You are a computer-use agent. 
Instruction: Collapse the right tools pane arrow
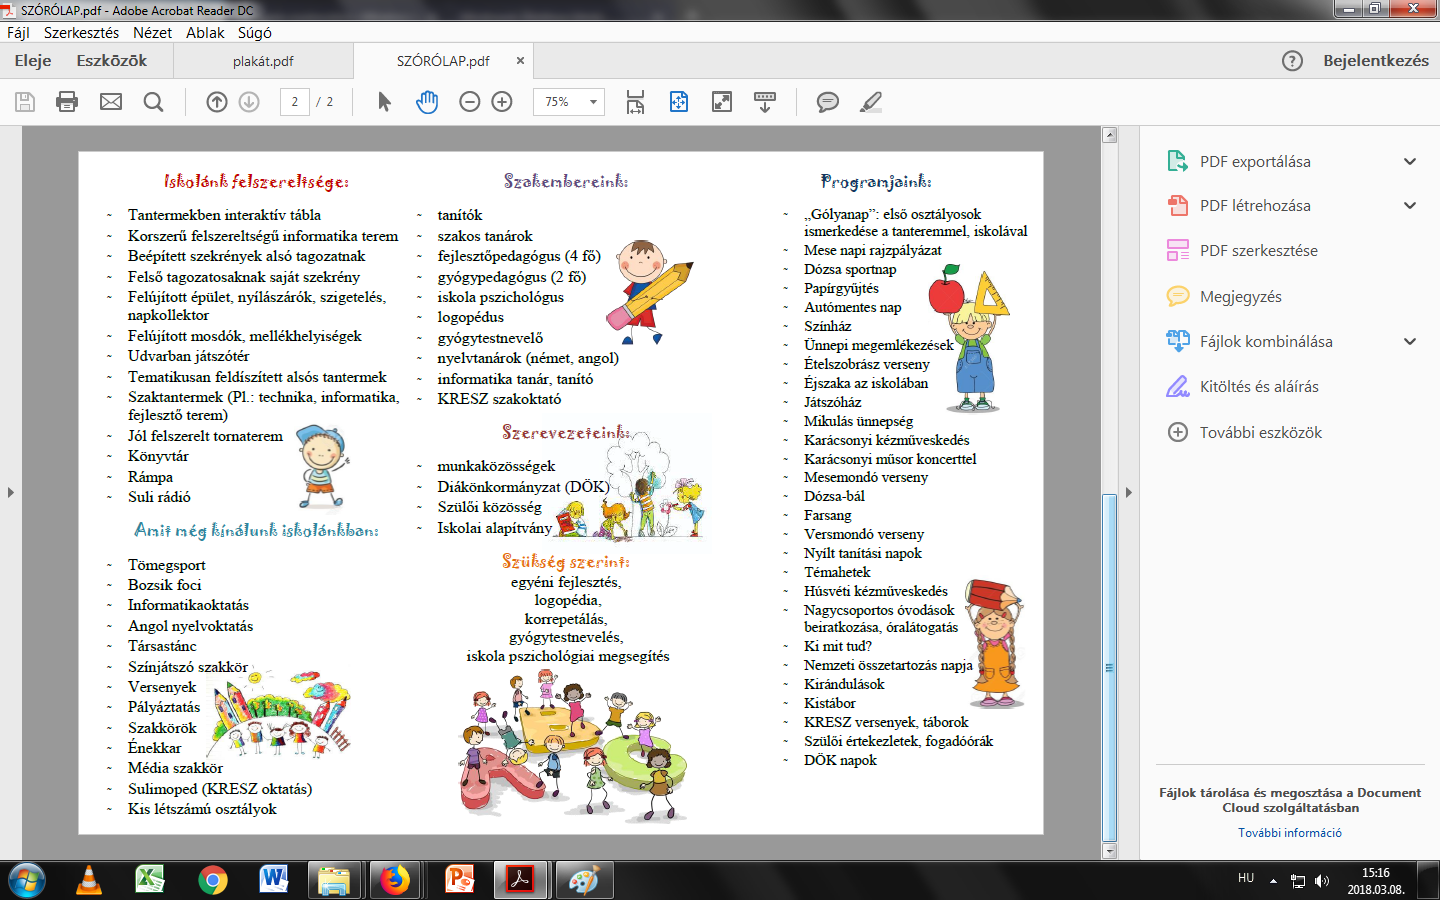[1129, 492]
